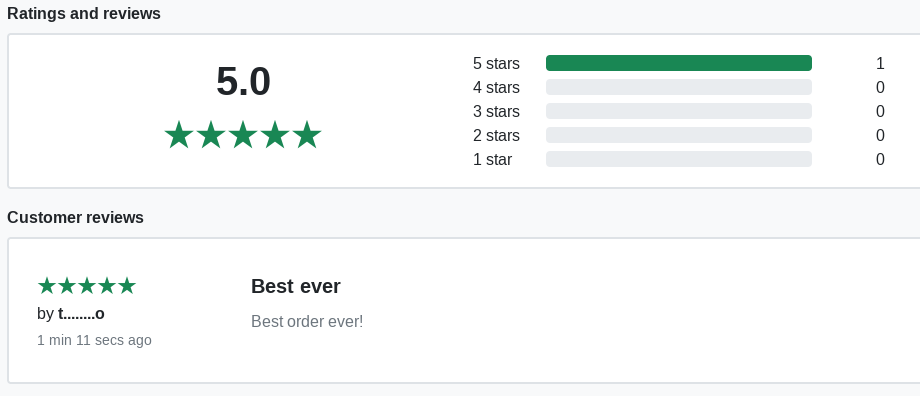Click the 5.0 average rating number
Viewport: 920px width, 396px height.
pos(243,82)
